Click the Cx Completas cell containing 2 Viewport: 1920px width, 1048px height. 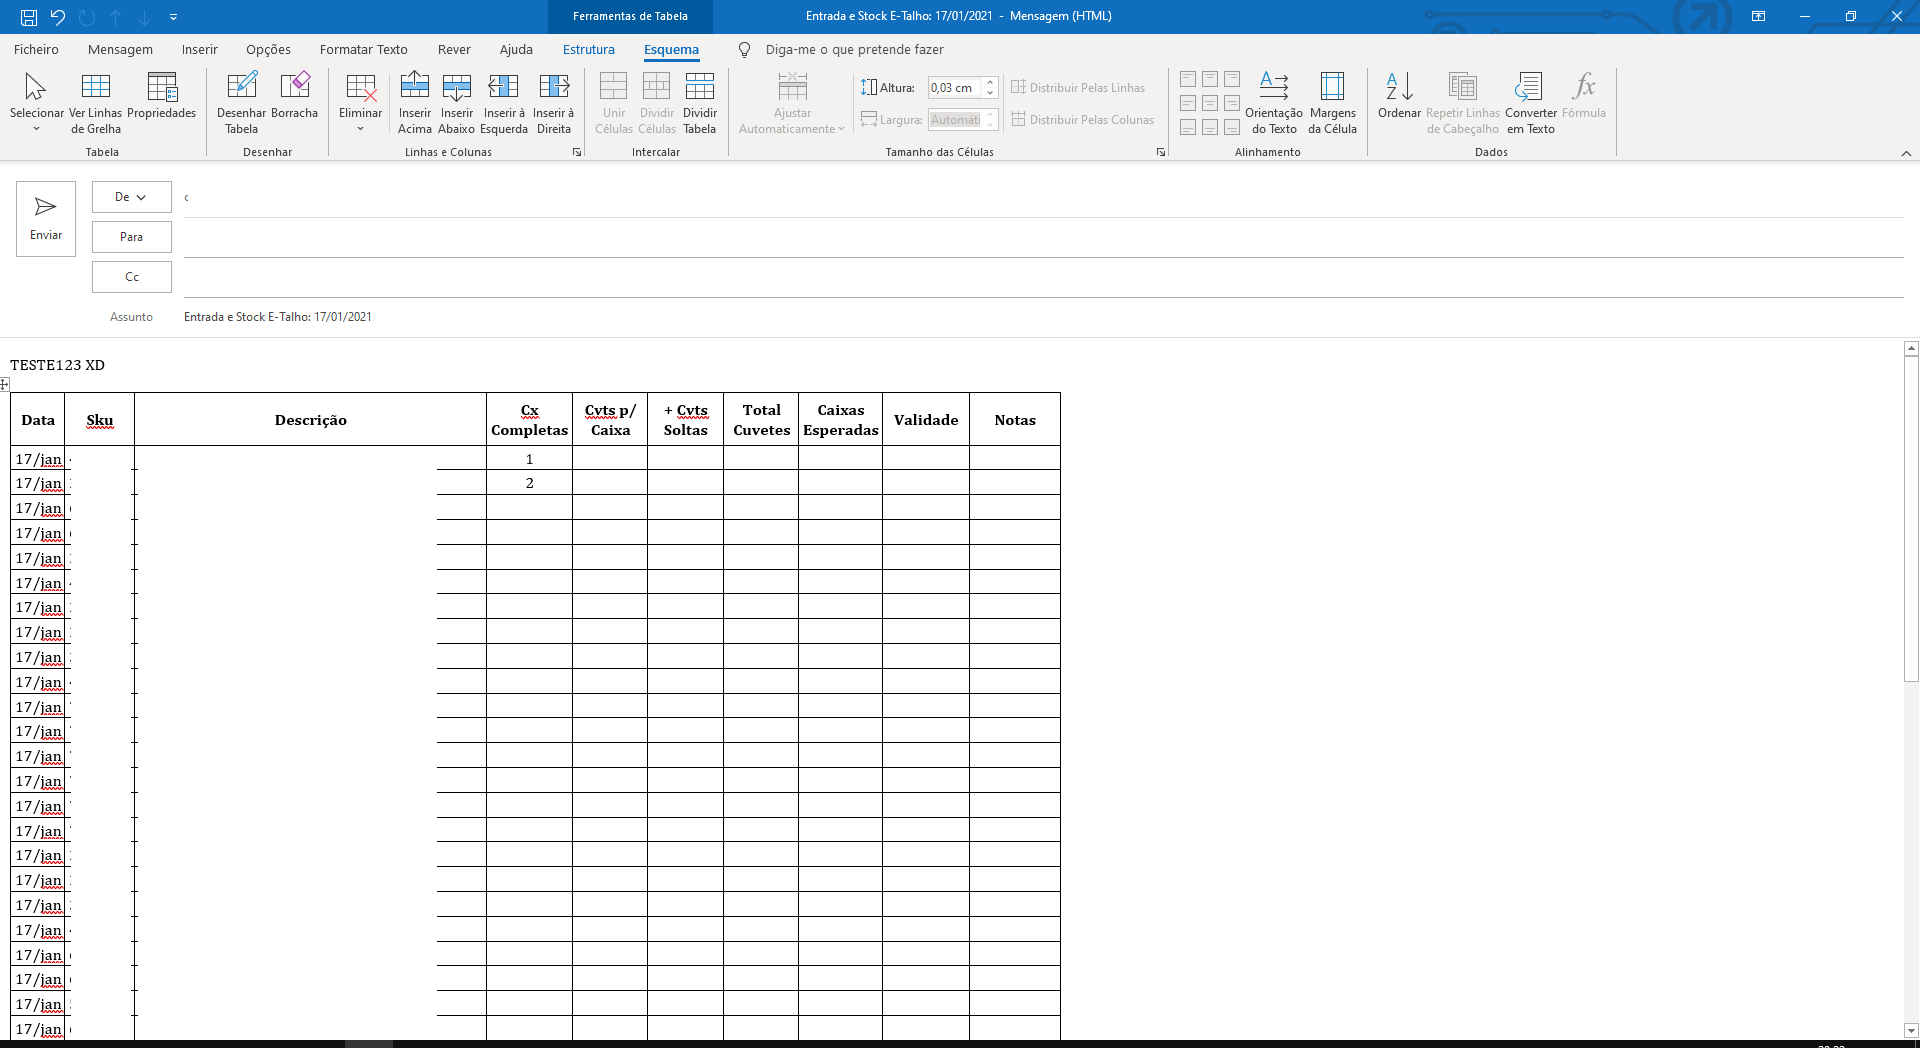tap(529, 483)
